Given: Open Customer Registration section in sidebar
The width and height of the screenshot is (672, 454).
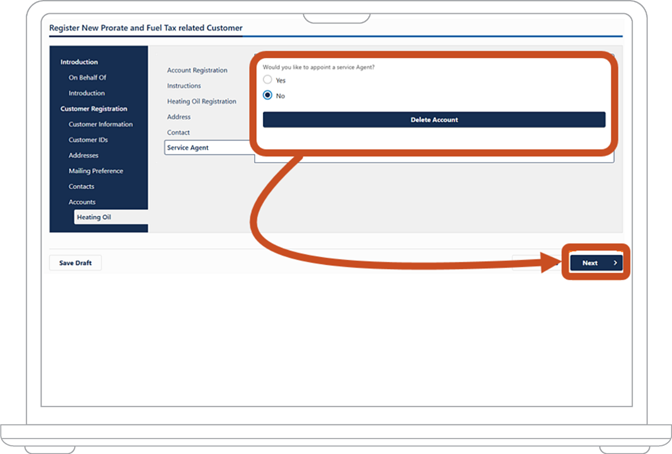Looking at the screenshot, I should click(x=94, y=109).
